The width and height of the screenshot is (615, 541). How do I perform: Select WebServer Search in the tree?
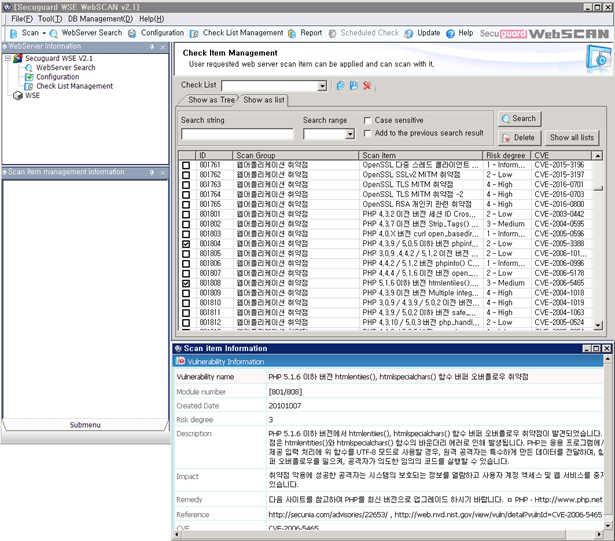tap(66, 68)
